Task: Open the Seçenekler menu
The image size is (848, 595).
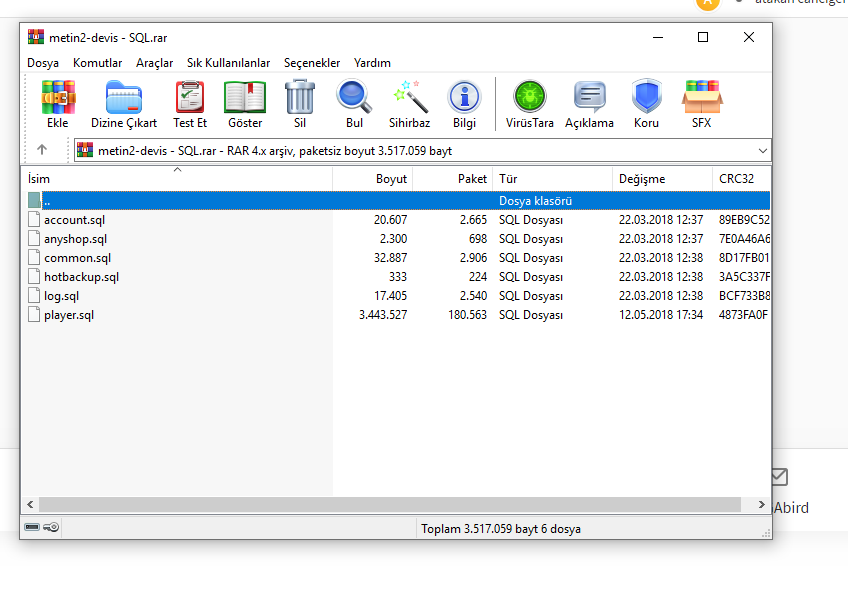Action: pyautogui.click(x=312, y=63)
